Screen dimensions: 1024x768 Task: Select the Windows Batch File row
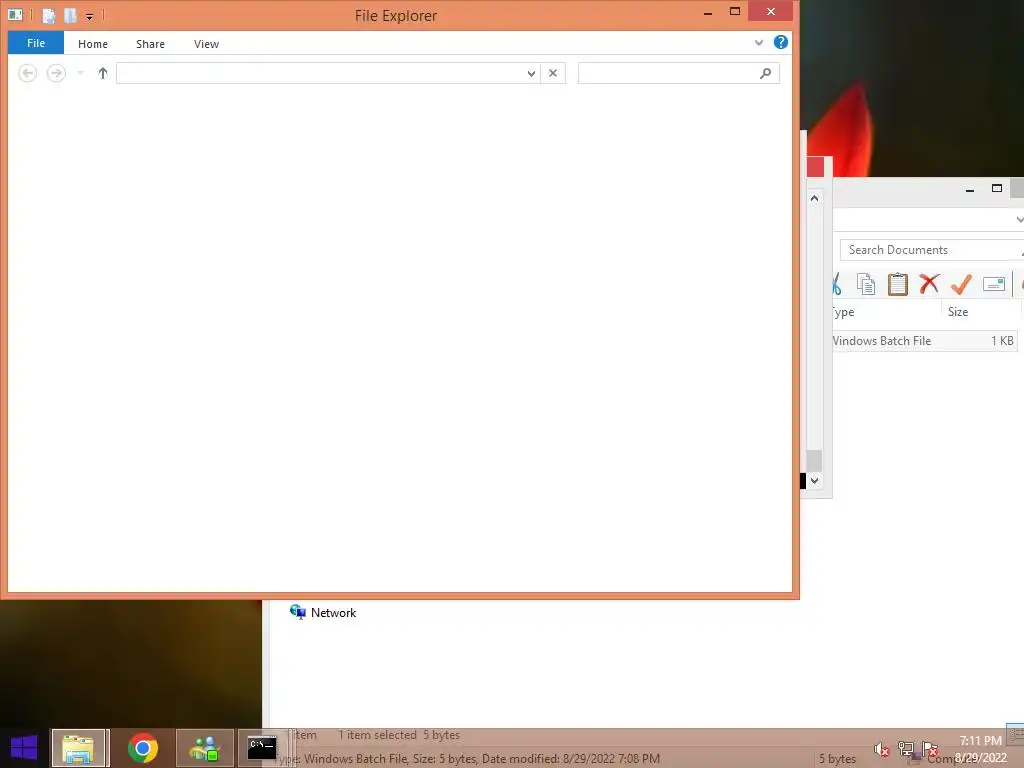pyautogui.click(x=925, y=341)
